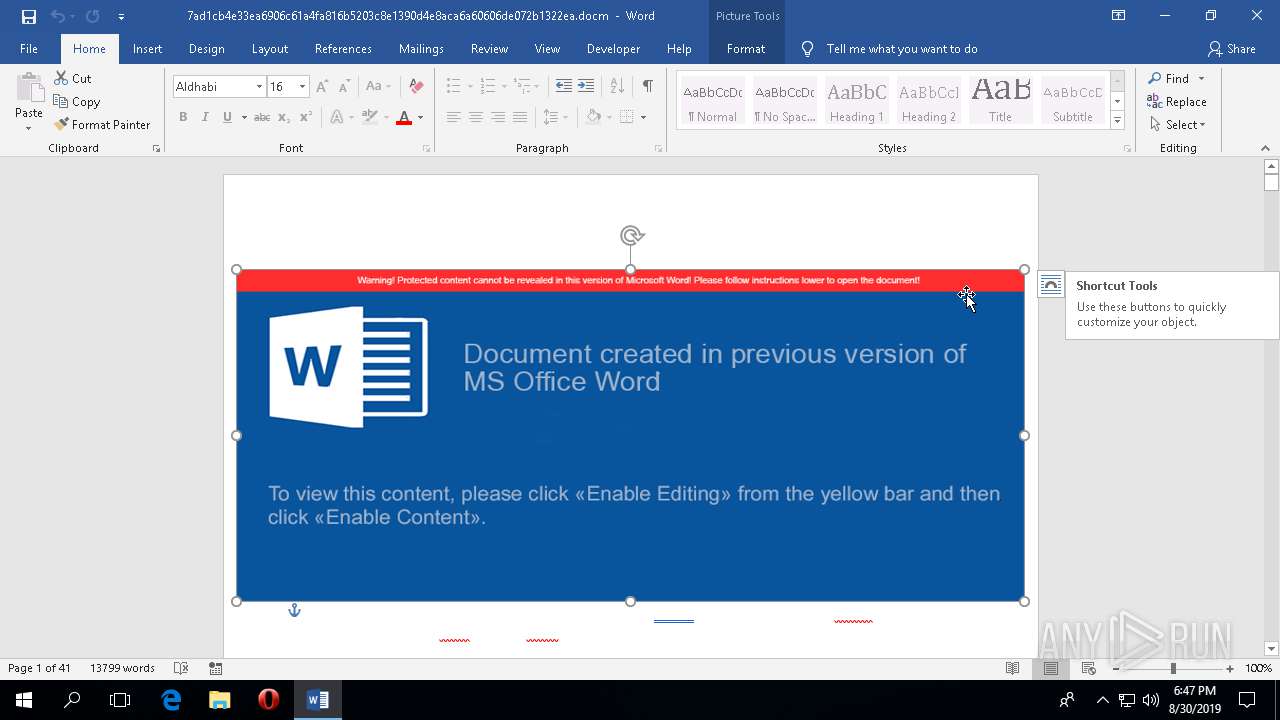
Task: Open Microsoft Edge from the taskbar
Action: [x=171, y=700]
